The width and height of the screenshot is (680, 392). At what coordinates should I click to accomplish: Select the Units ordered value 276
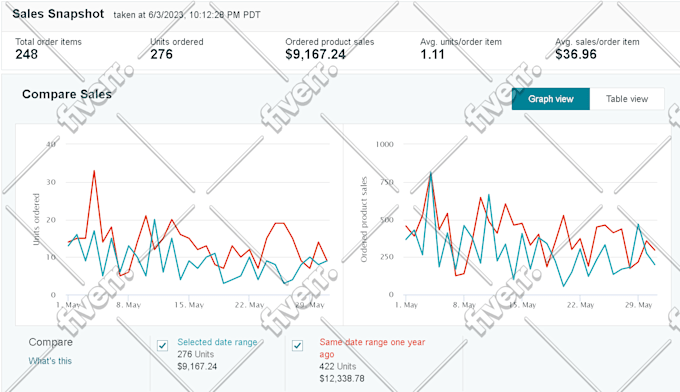click(x=161, y=54)
